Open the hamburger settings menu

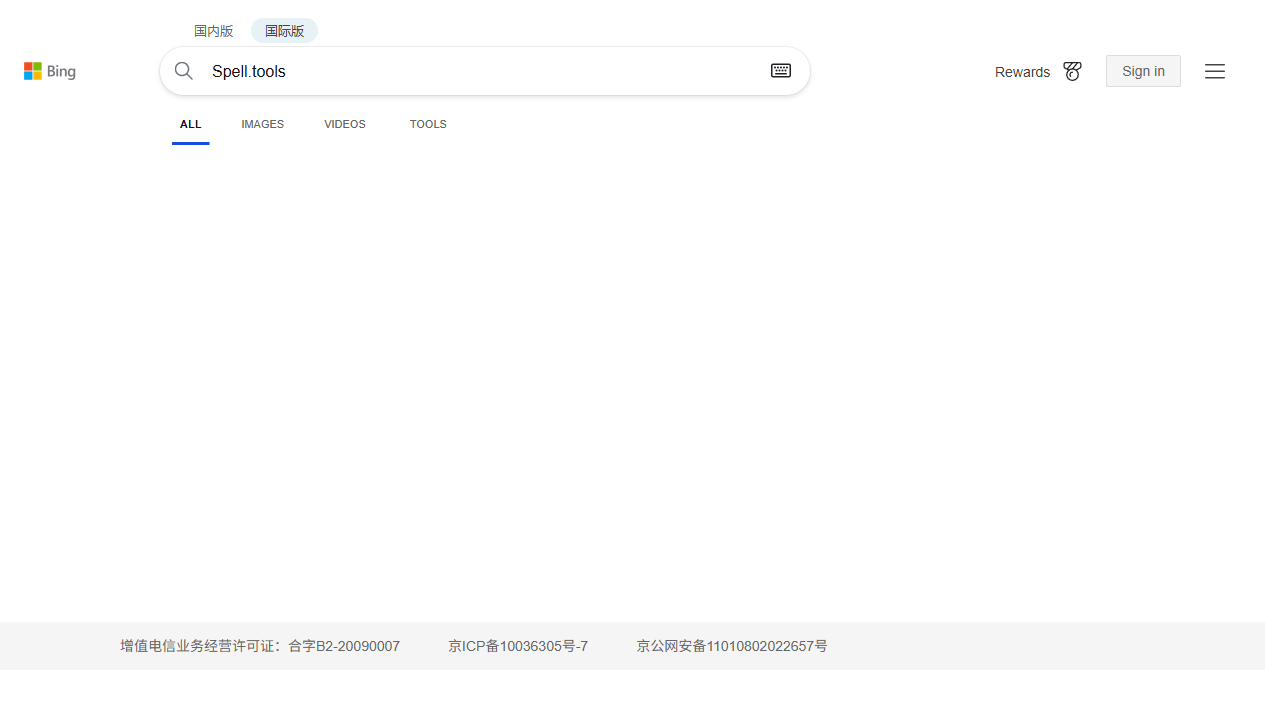(x=1215, y=72)
